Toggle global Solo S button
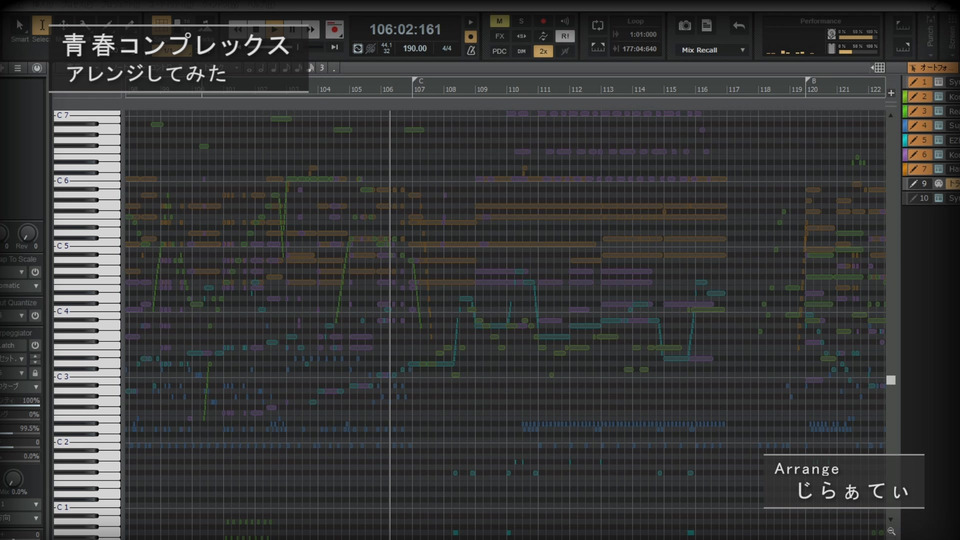Image resolution: width=960 pixels, height=540 pixels. click(521, 21)
